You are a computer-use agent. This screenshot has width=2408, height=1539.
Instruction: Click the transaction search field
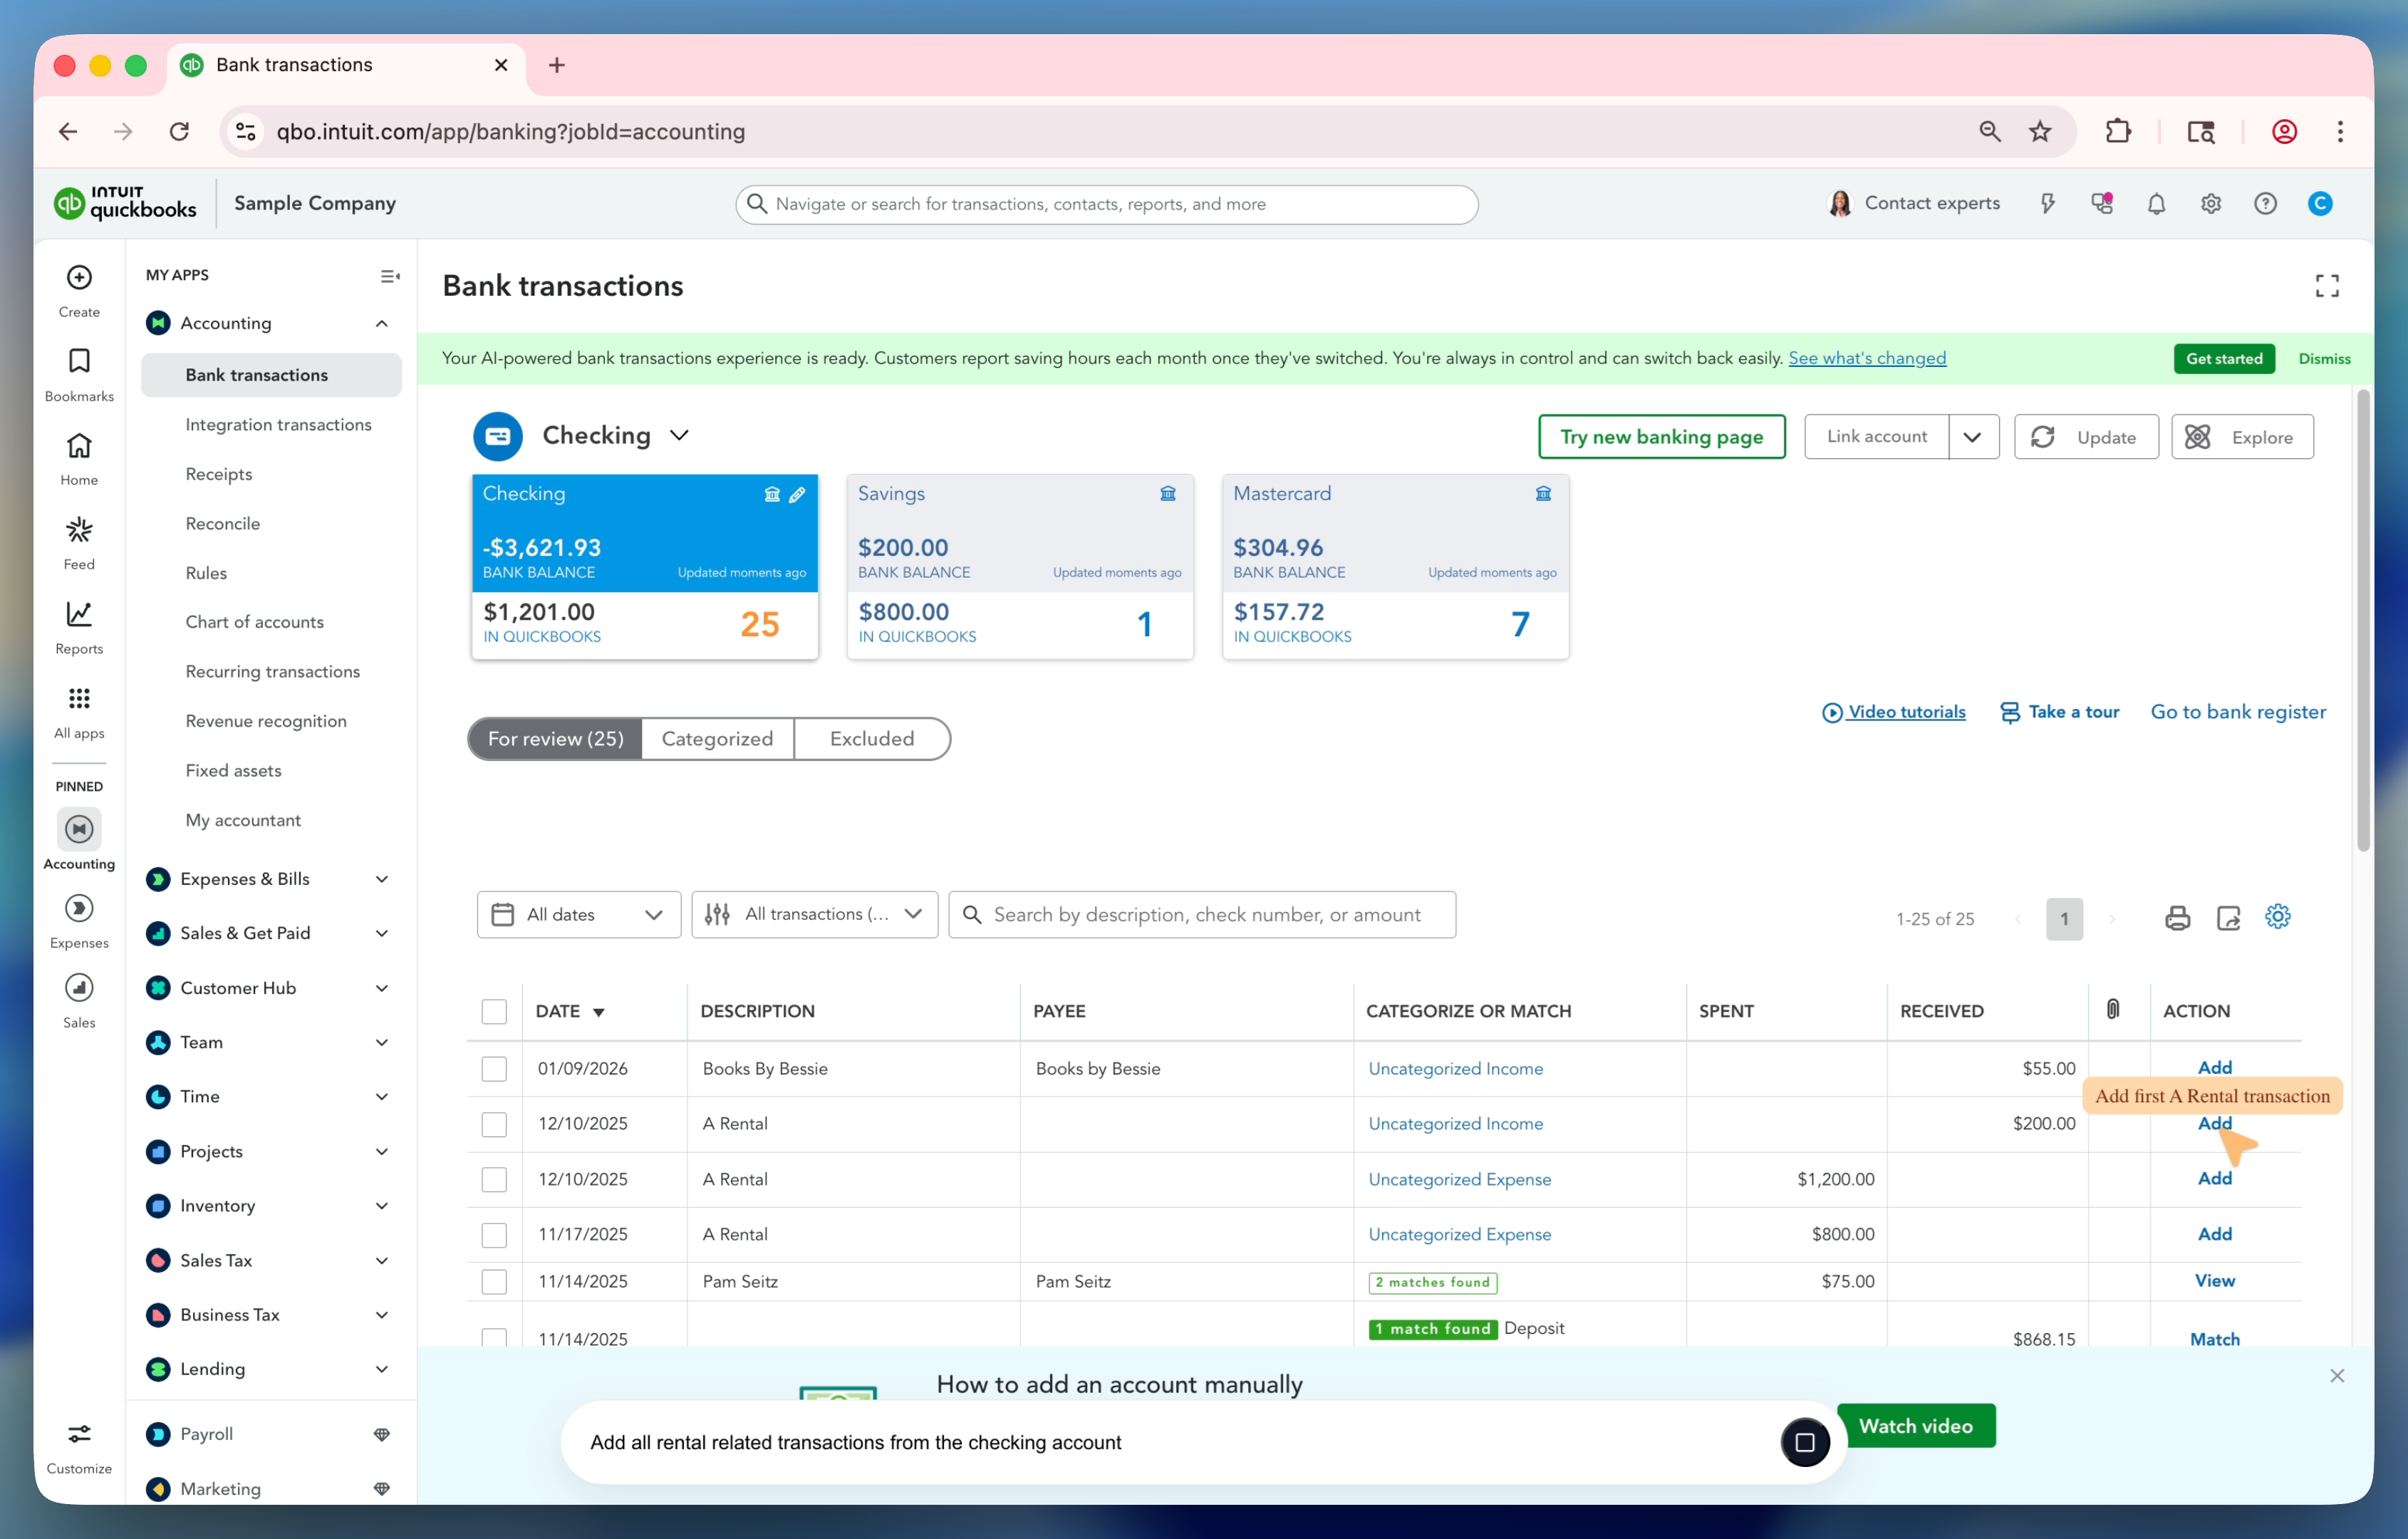(1203, 914)
